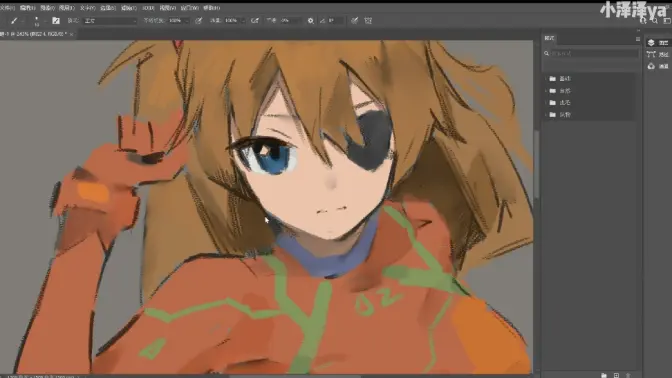Viewport: 672px width, 378px height.
Task: Click the canvas horizontal scrollbar
Action: click(x=296, y=376)
